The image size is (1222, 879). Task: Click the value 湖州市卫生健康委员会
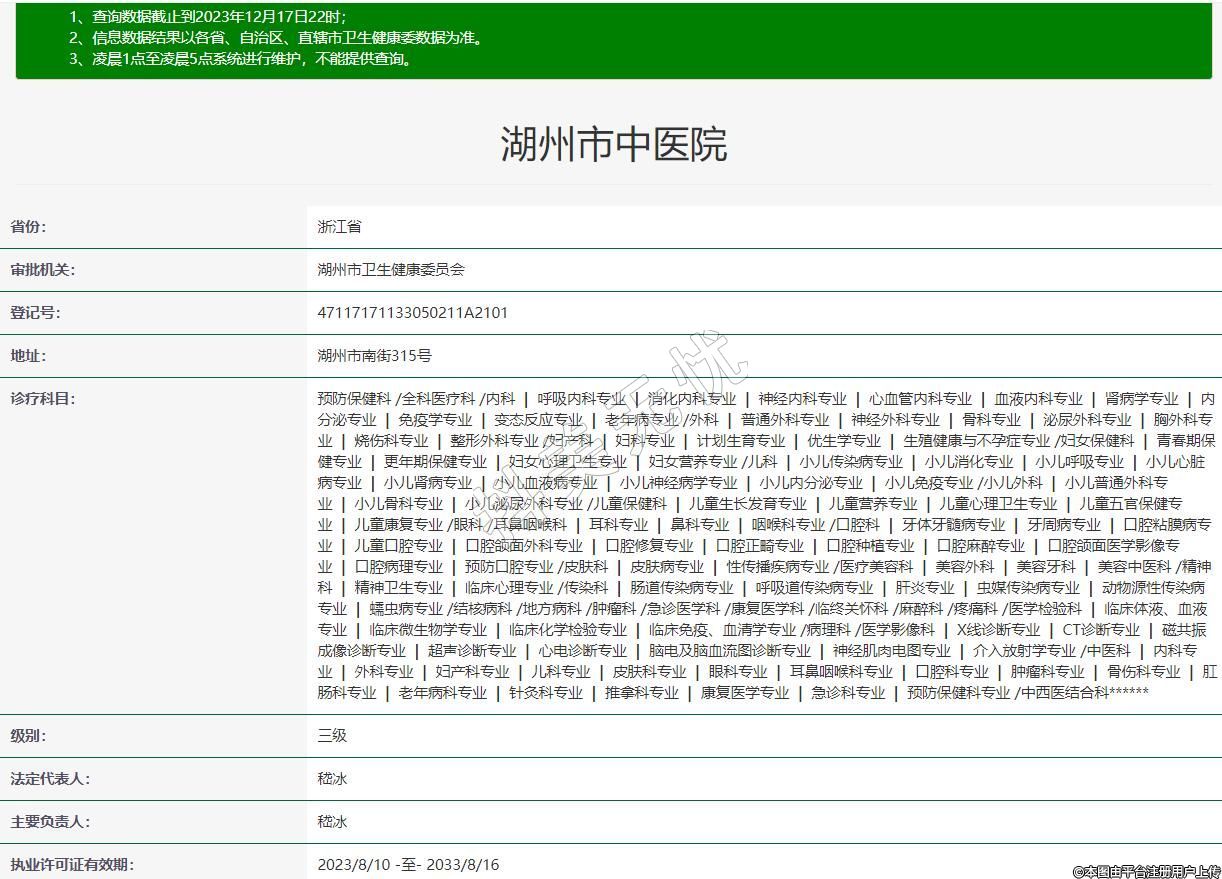391,270
